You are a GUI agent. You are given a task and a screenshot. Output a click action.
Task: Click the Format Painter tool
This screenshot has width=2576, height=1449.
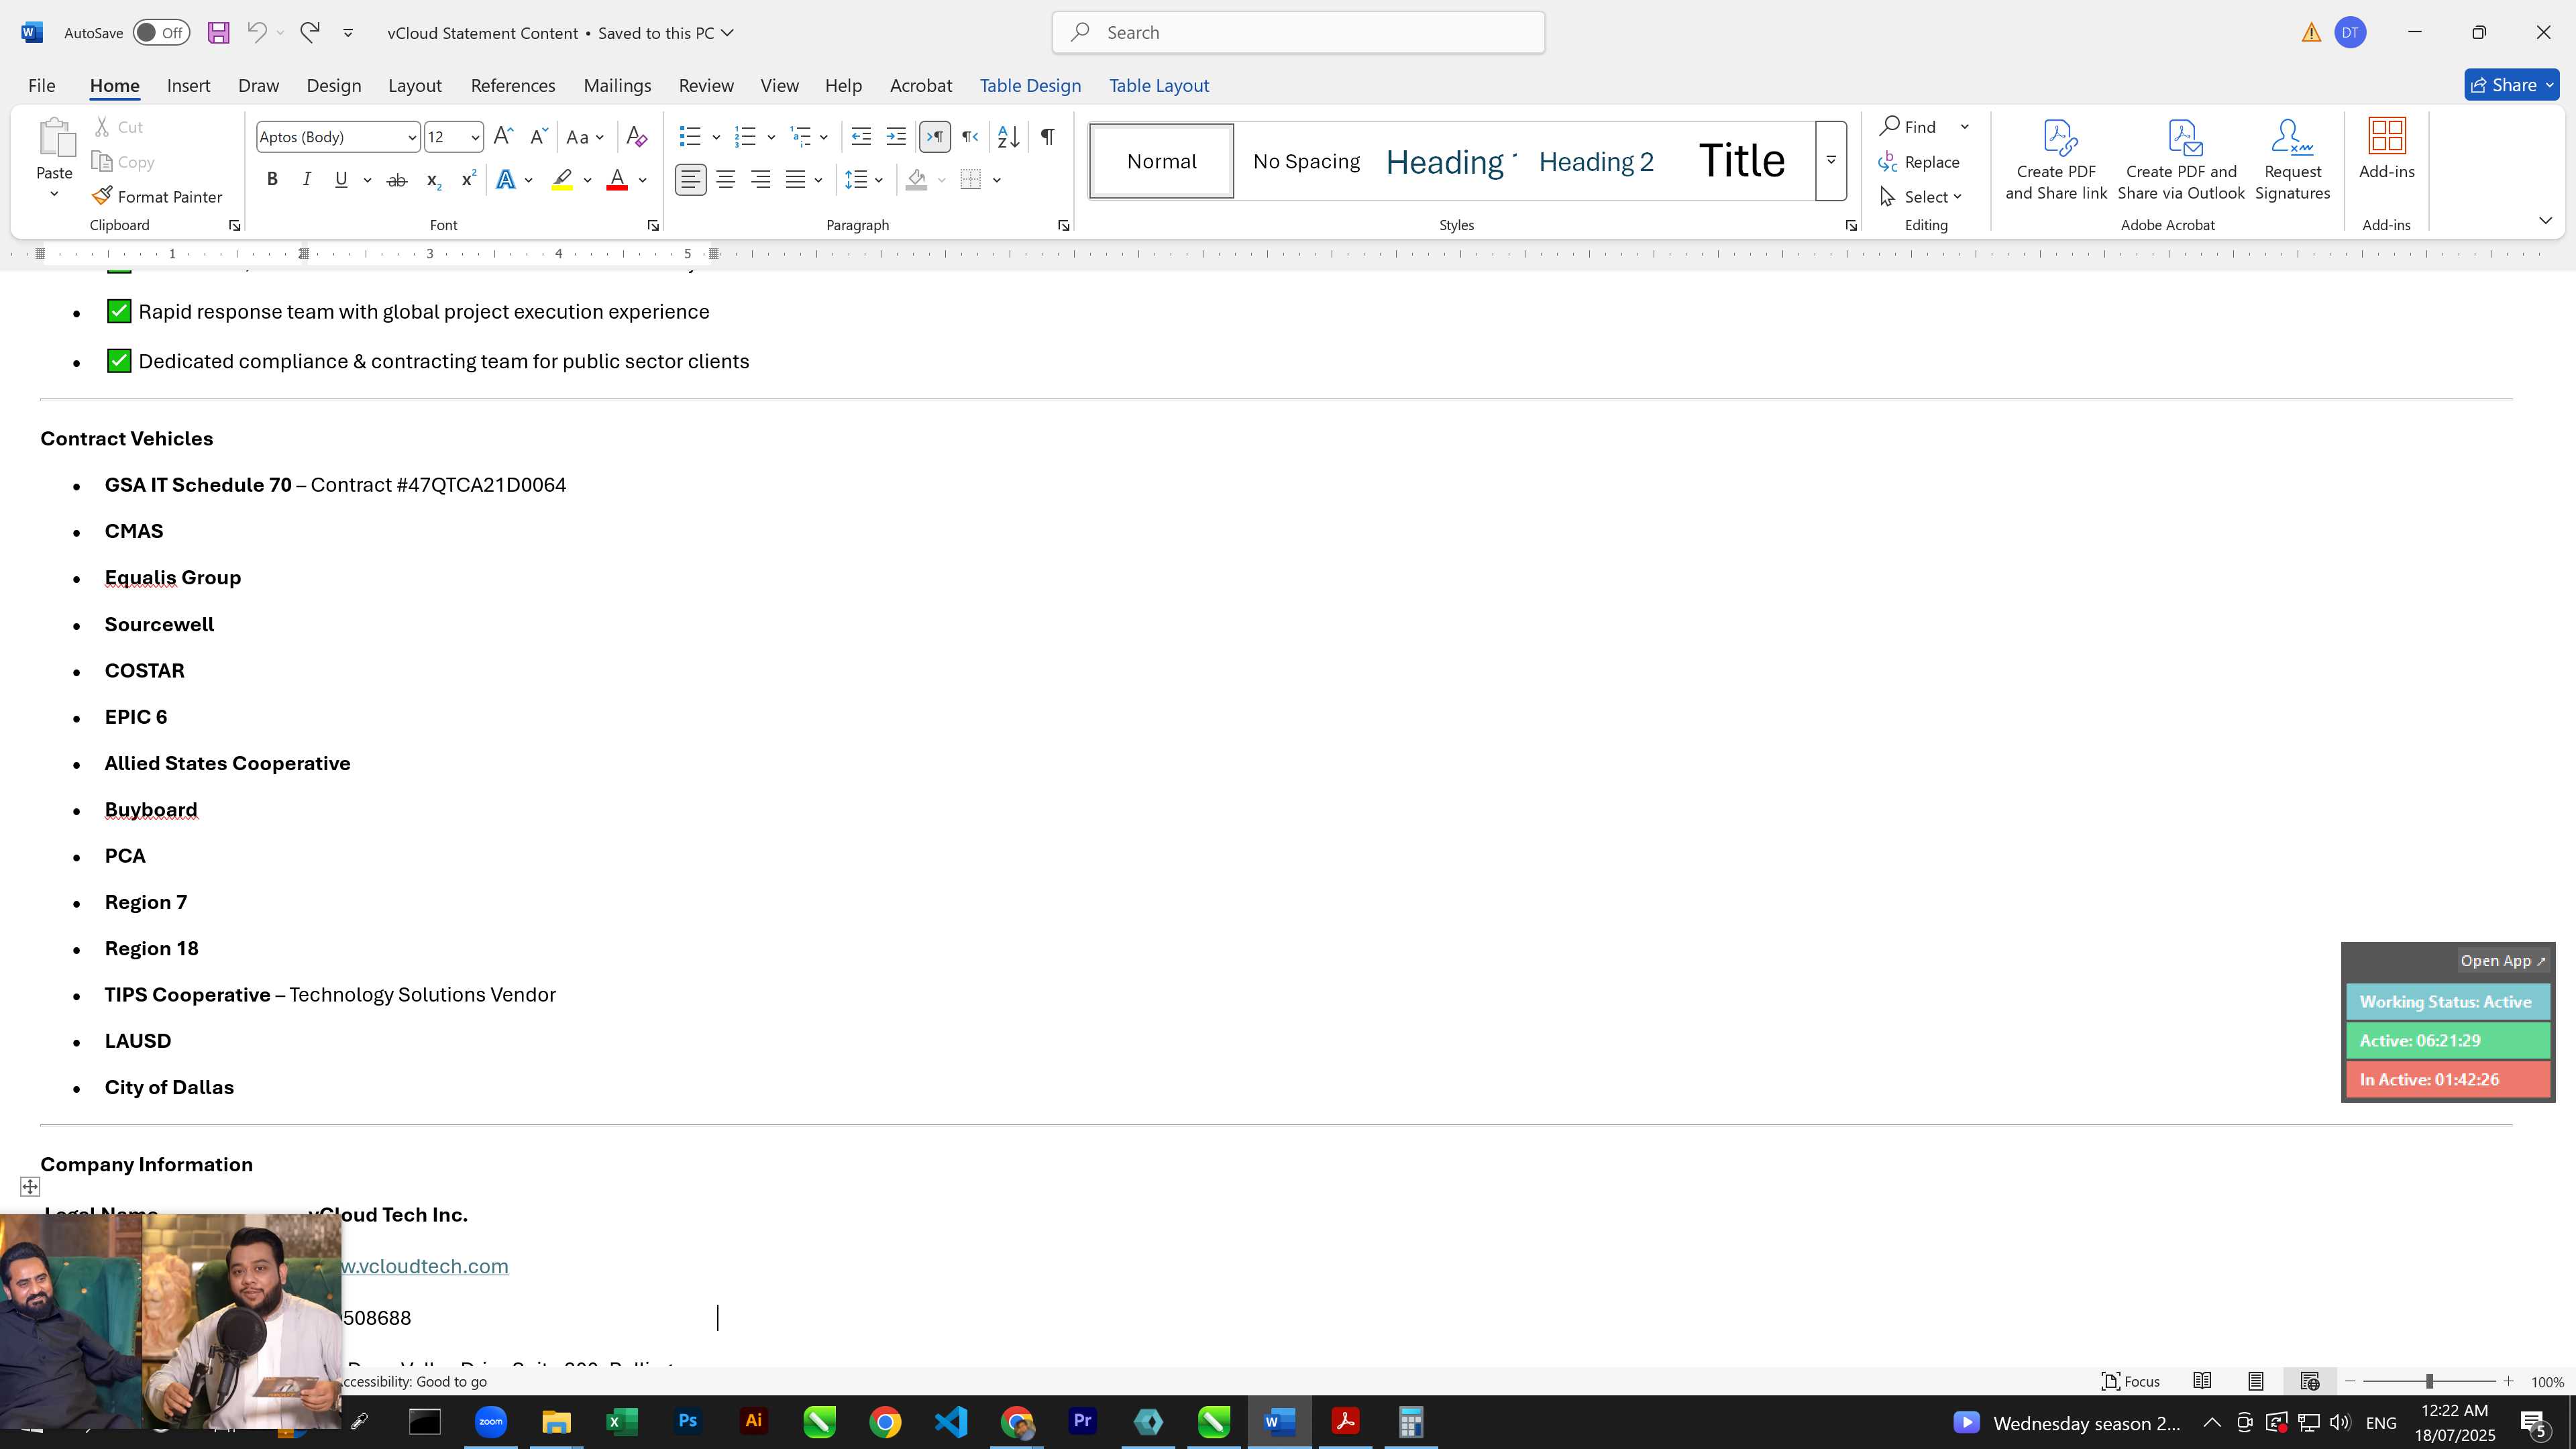click(x=157, y=197)
